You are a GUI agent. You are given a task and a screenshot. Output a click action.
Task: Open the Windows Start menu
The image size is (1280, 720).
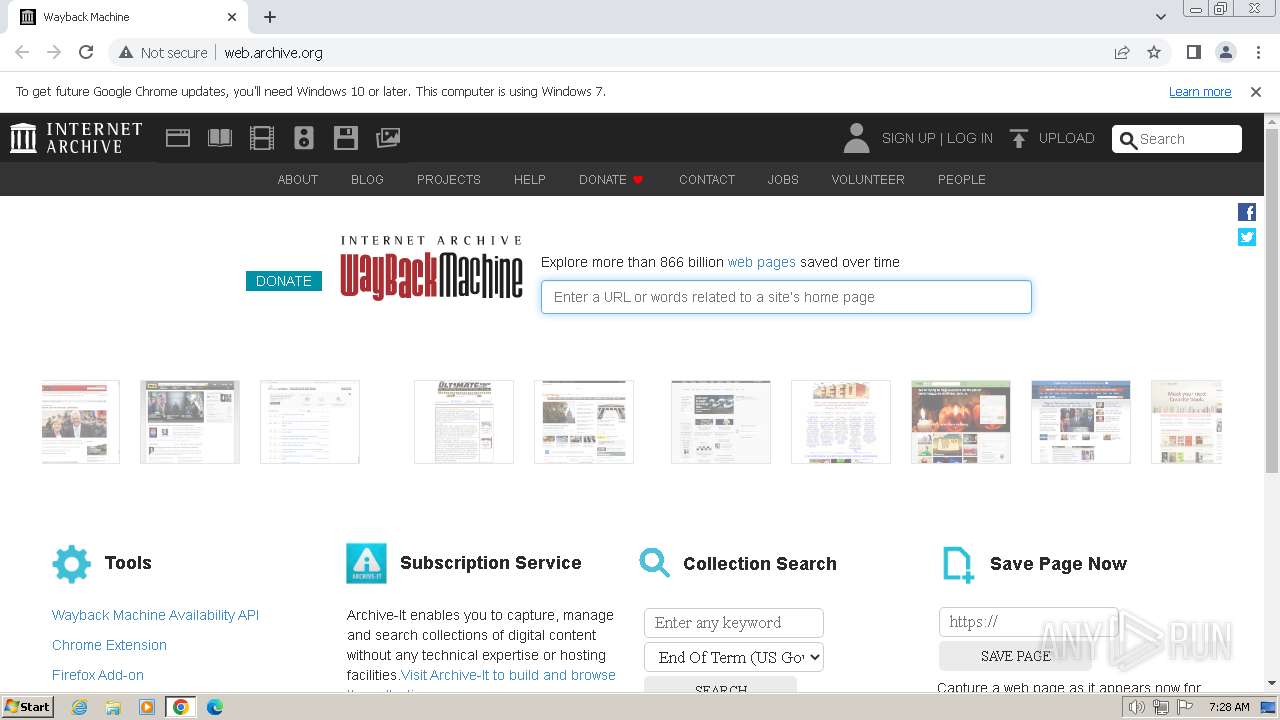[28, 707]
